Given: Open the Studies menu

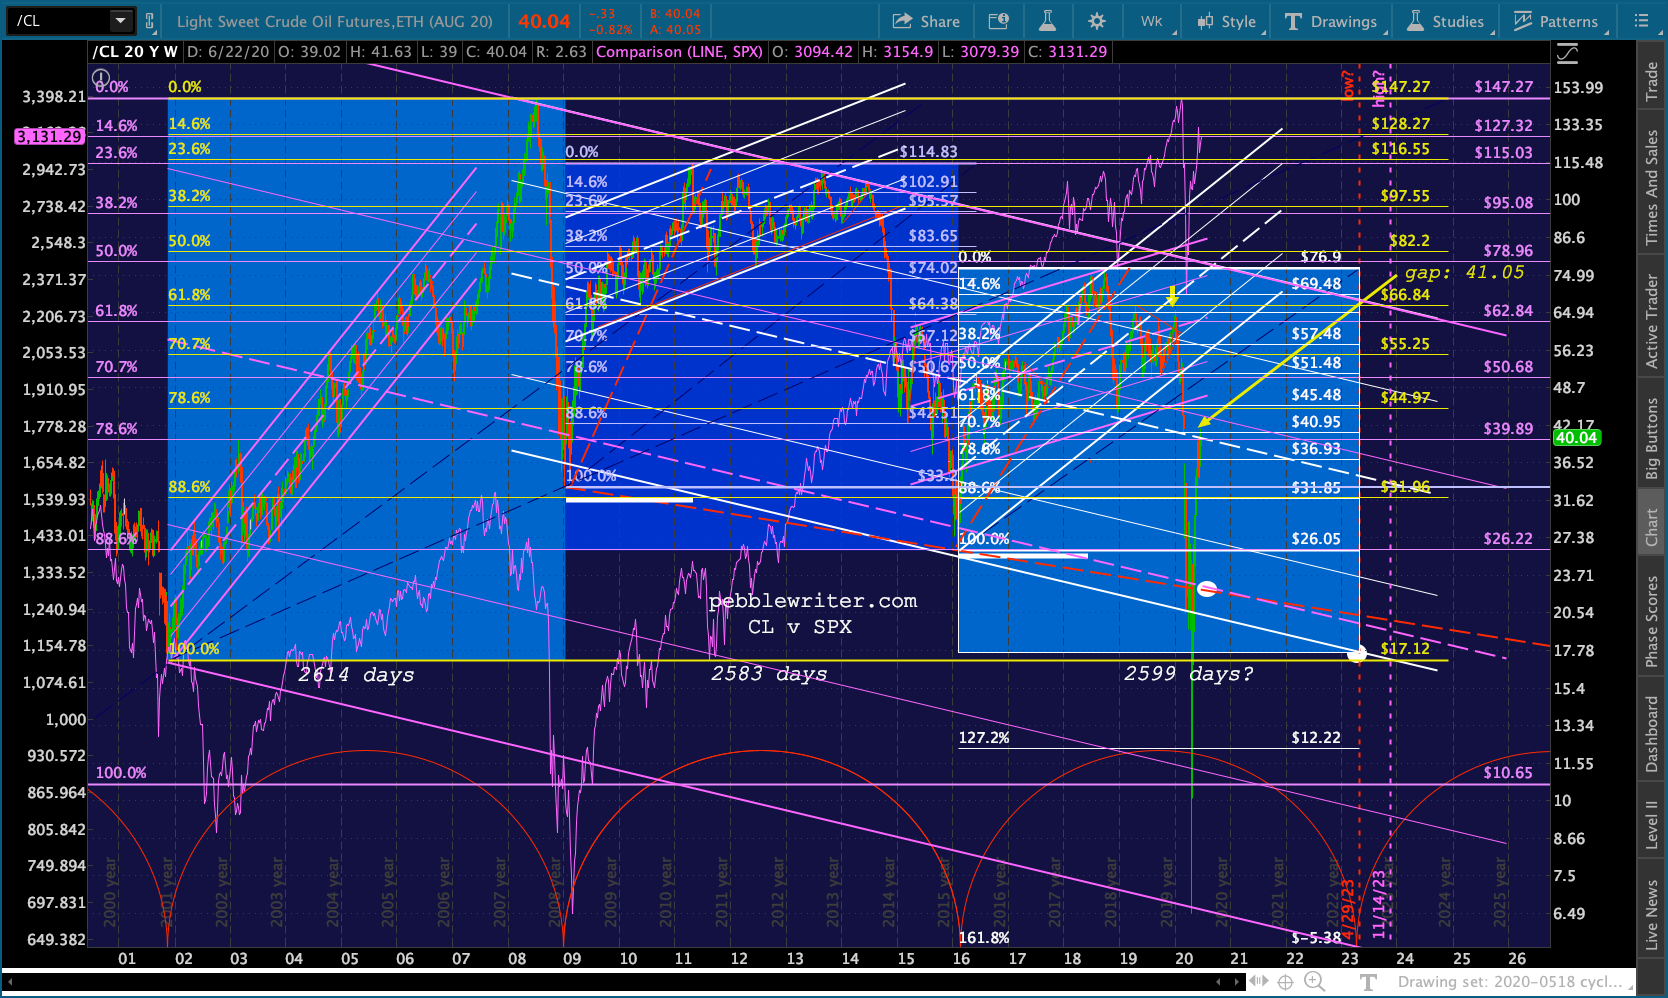Looking at the screenshot, I should [x=1446, y=21].
